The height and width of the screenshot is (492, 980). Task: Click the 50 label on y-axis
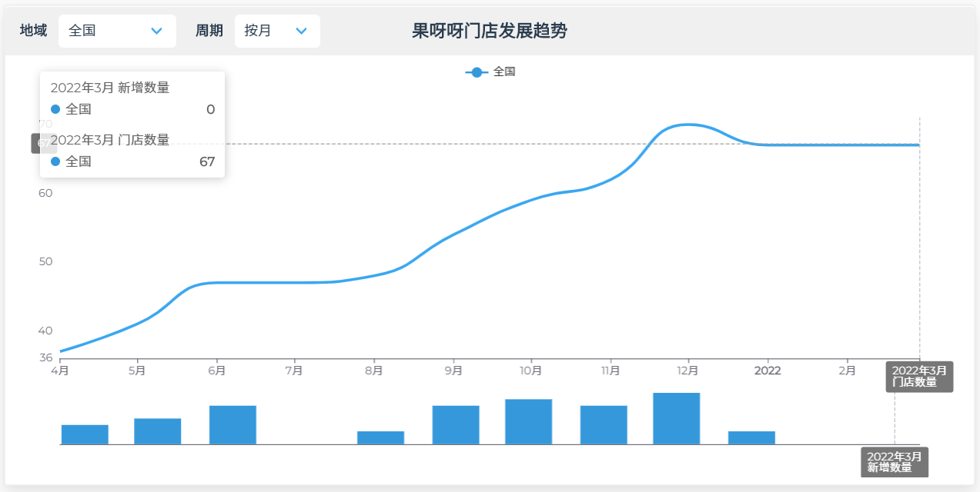[x=45, y=261]
